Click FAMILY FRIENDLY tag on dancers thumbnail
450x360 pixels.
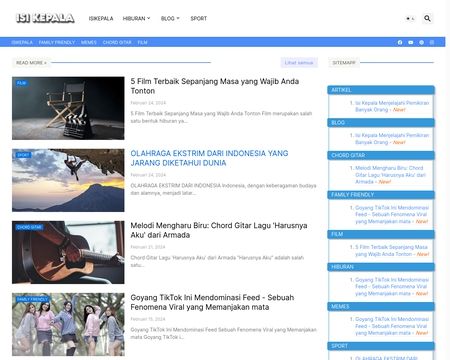[32, 299]
